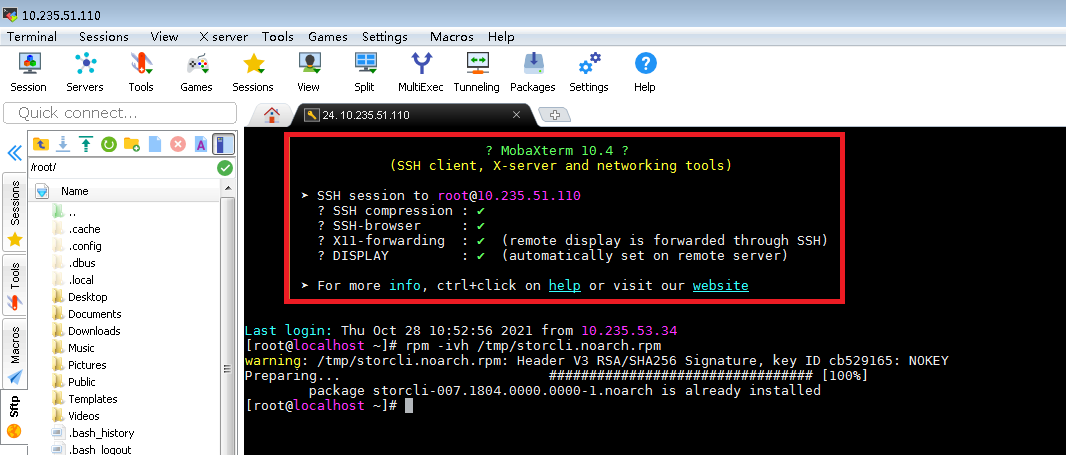Click the Quick connect input field
Viewport: 1066px width, 455px height.
tap(120, 113)
